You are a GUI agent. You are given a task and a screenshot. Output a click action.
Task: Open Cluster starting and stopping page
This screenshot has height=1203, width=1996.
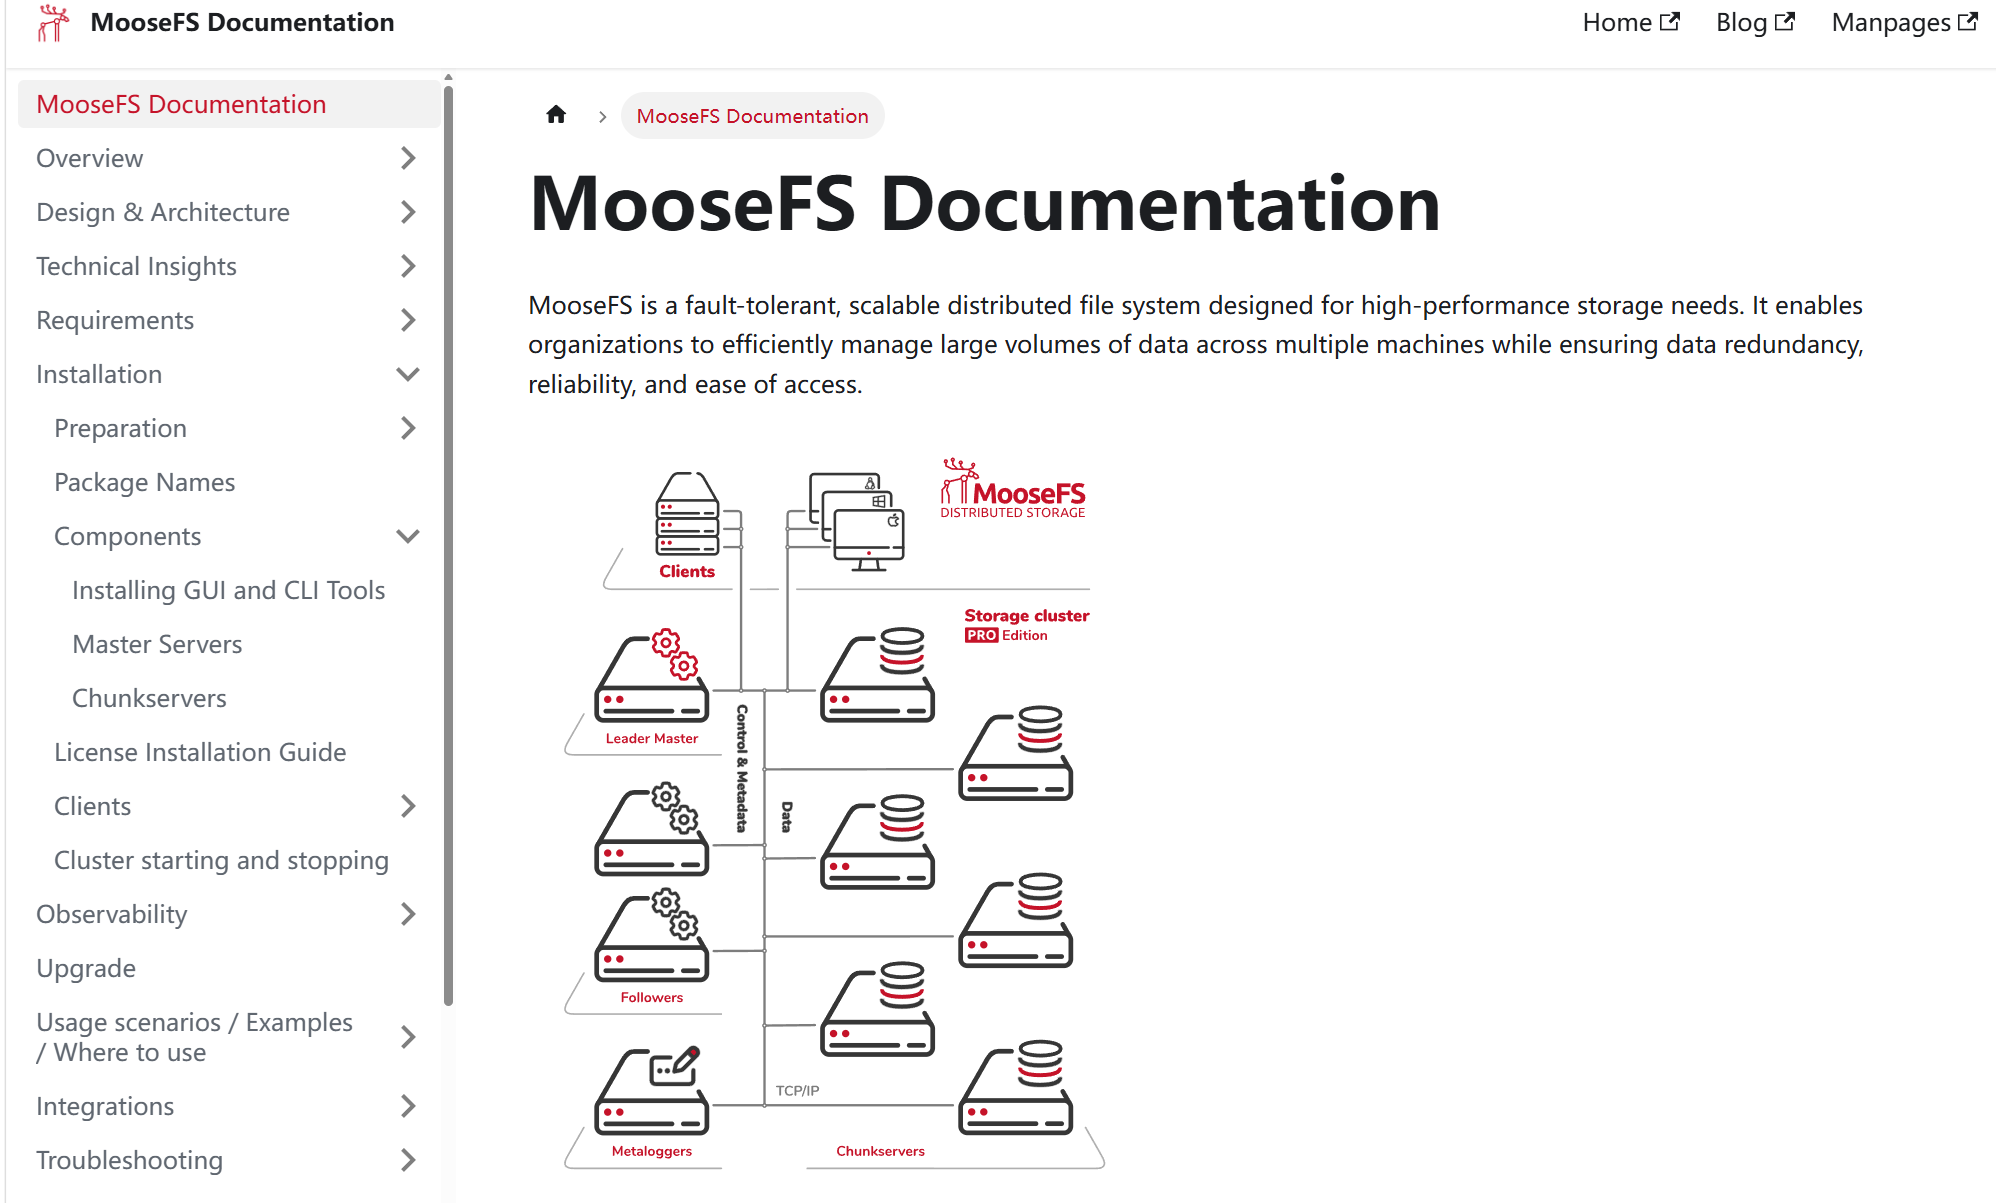pos(221,860)
